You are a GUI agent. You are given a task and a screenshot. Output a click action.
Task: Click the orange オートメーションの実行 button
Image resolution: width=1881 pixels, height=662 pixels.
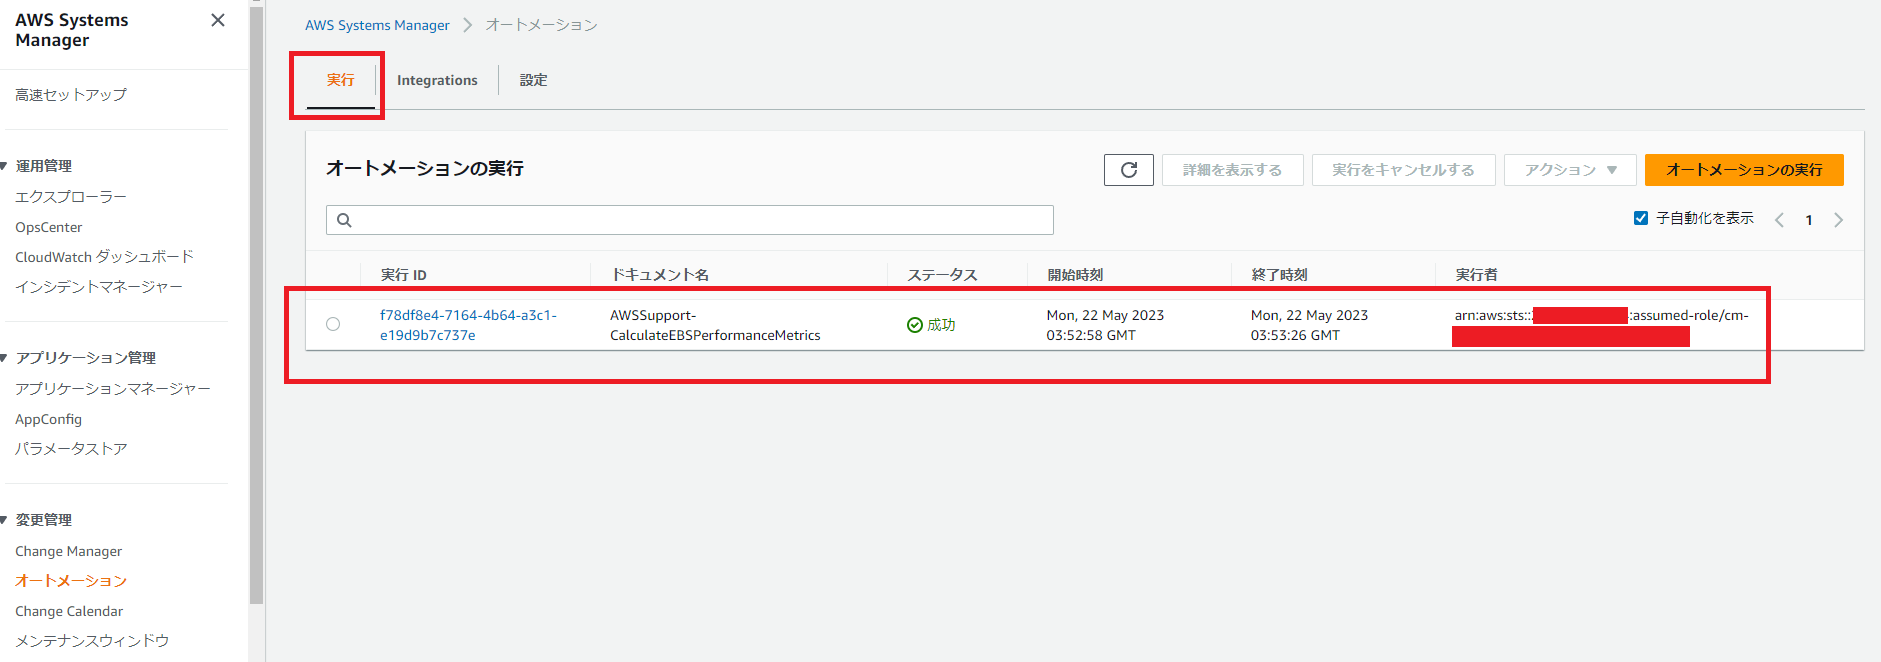tap(1744, 170)
